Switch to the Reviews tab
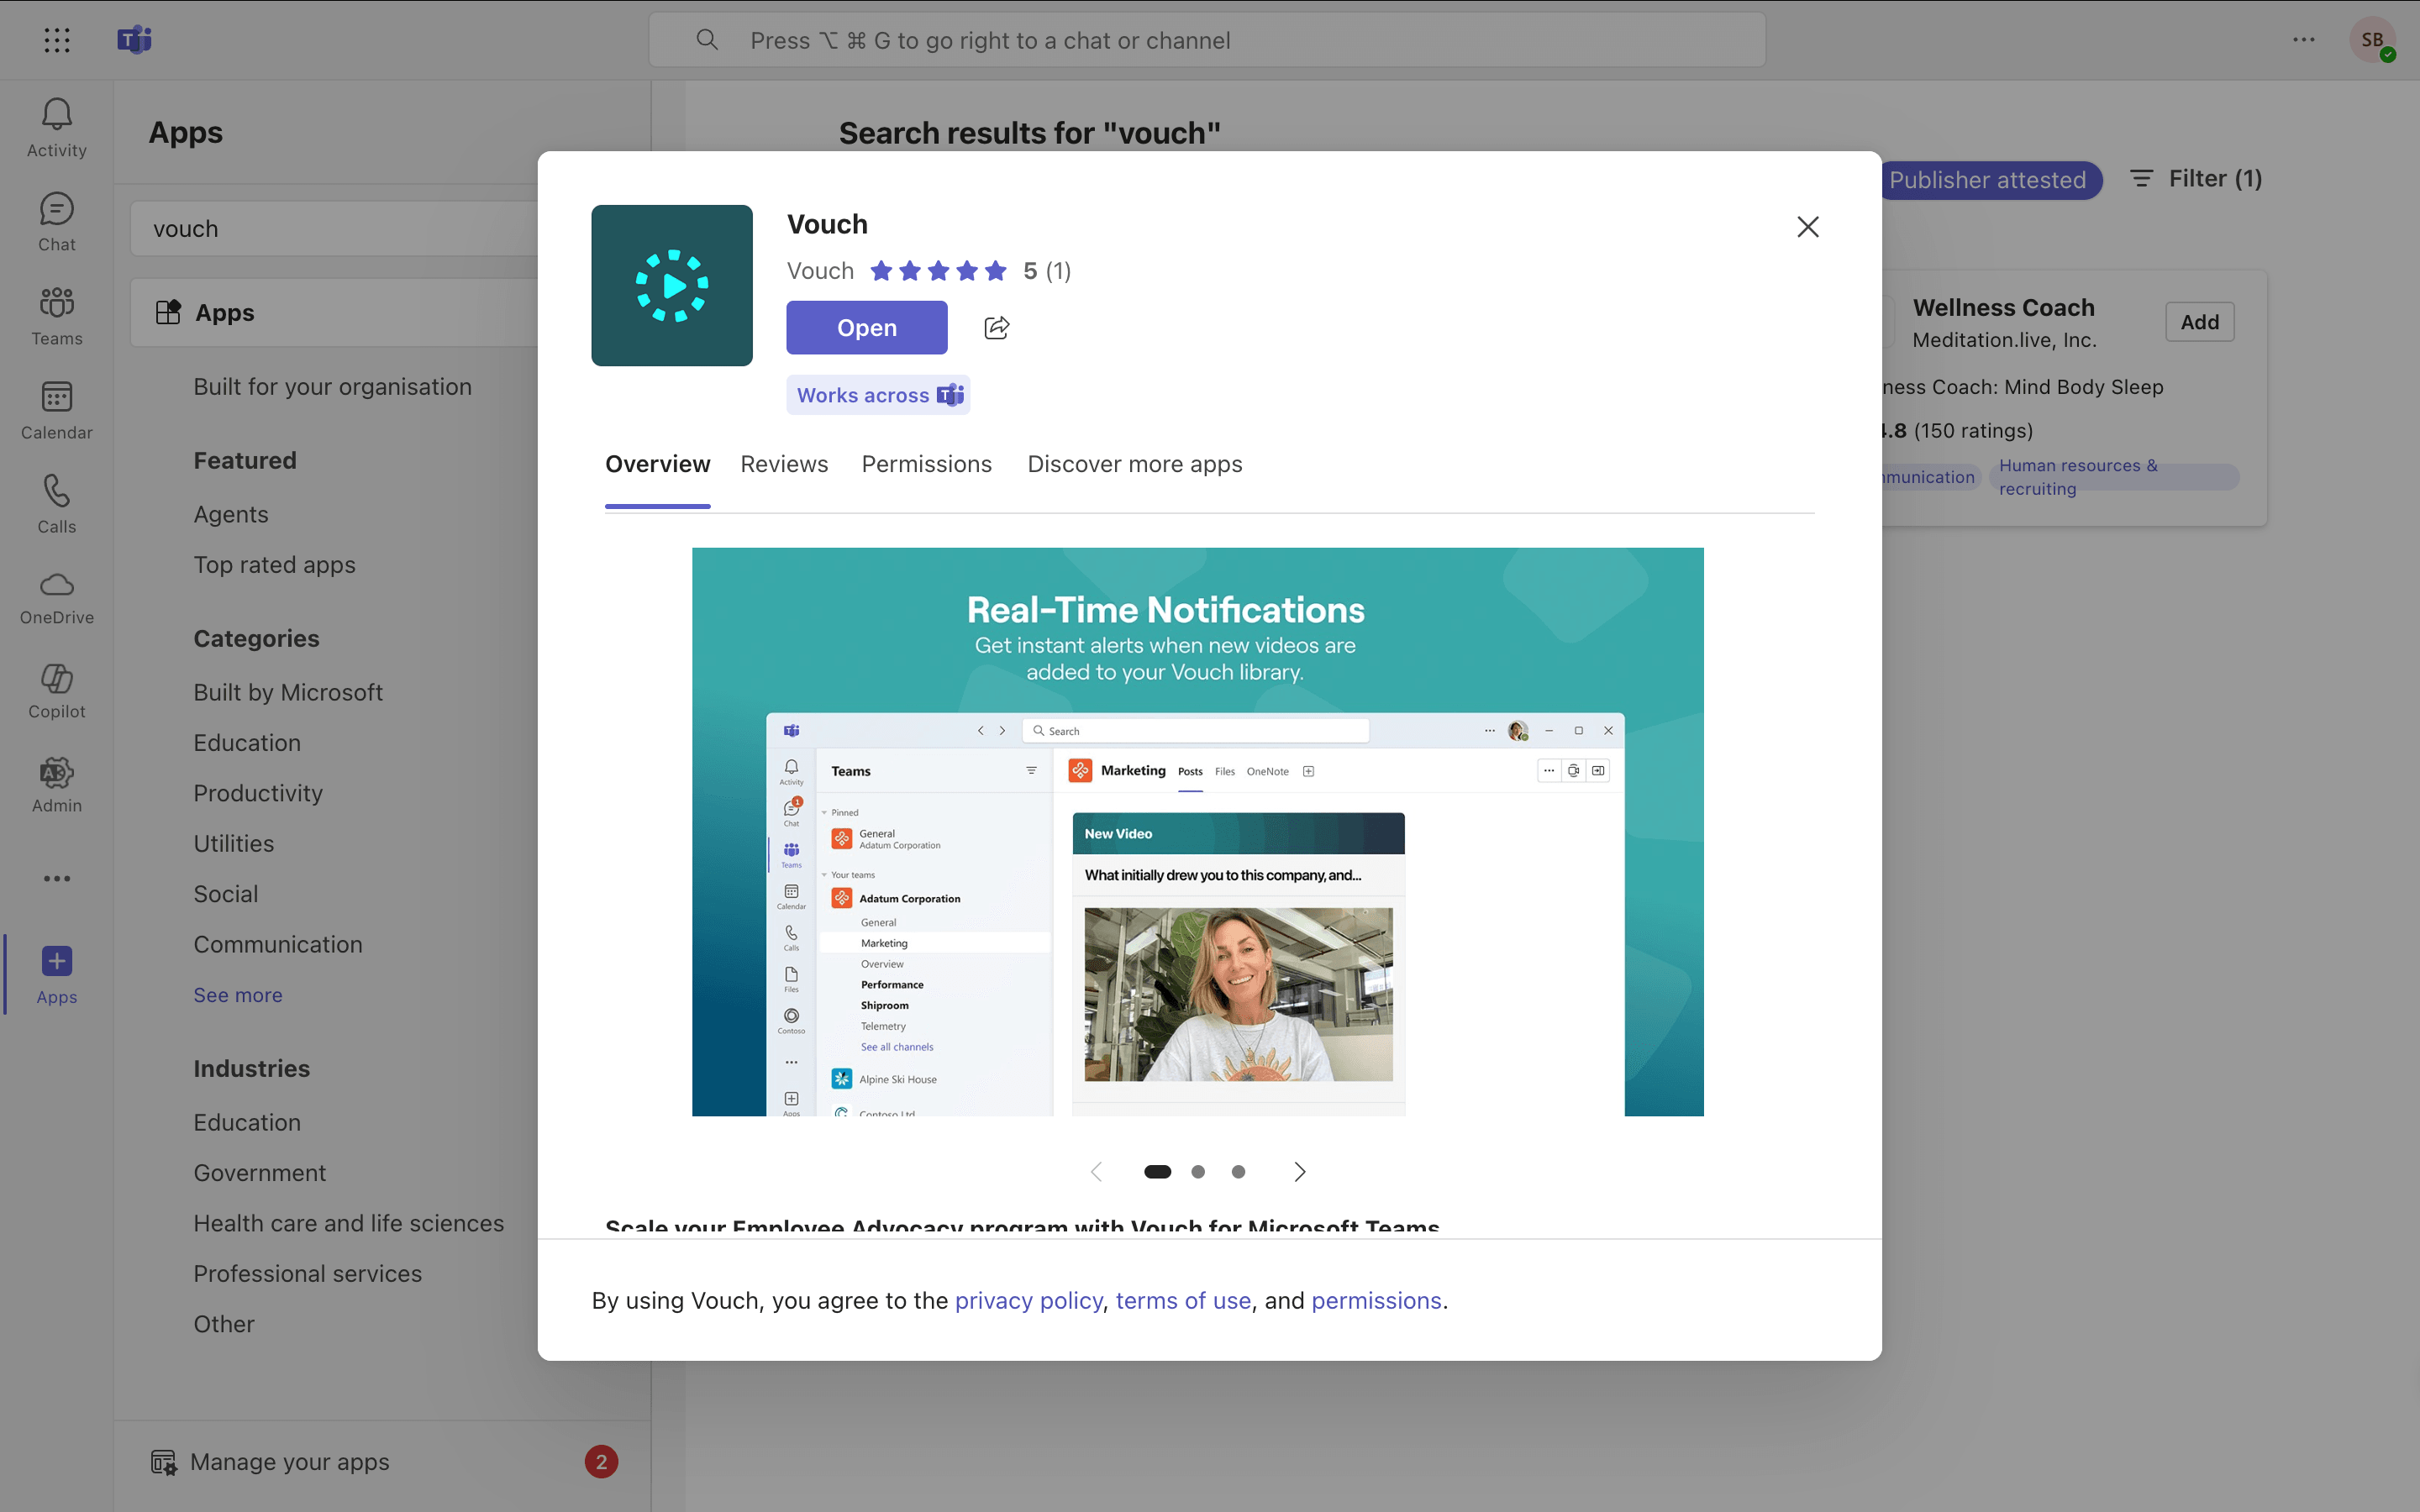Image resolution: width=2420 pixels, height=1512 pixels. [x=784, y=464]
